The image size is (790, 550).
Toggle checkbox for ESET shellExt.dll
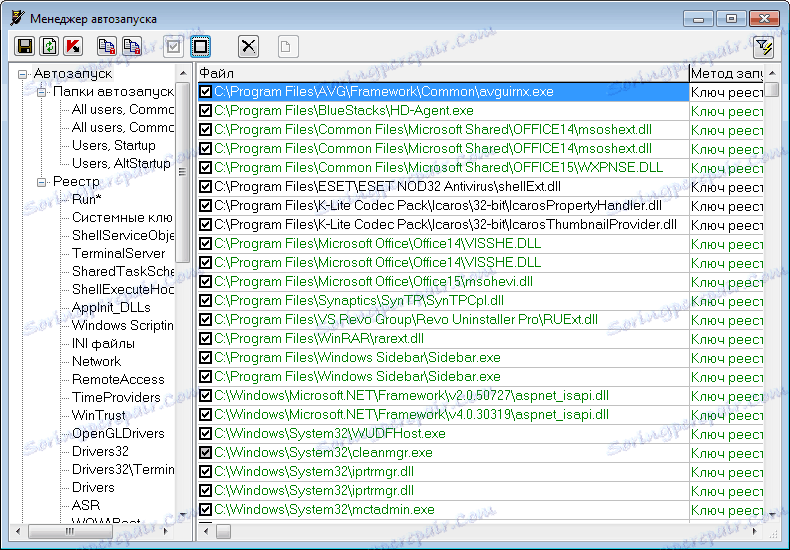205,187
